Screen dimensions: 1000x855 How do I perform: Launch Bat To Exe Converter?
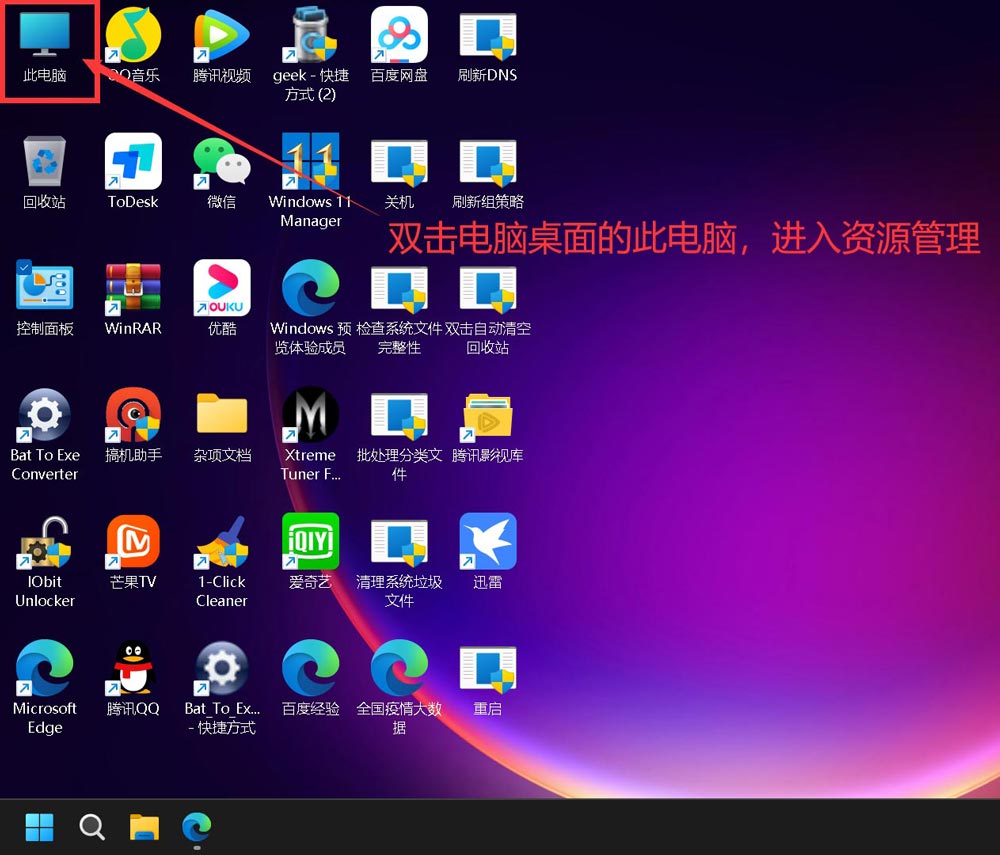[44, 418]
